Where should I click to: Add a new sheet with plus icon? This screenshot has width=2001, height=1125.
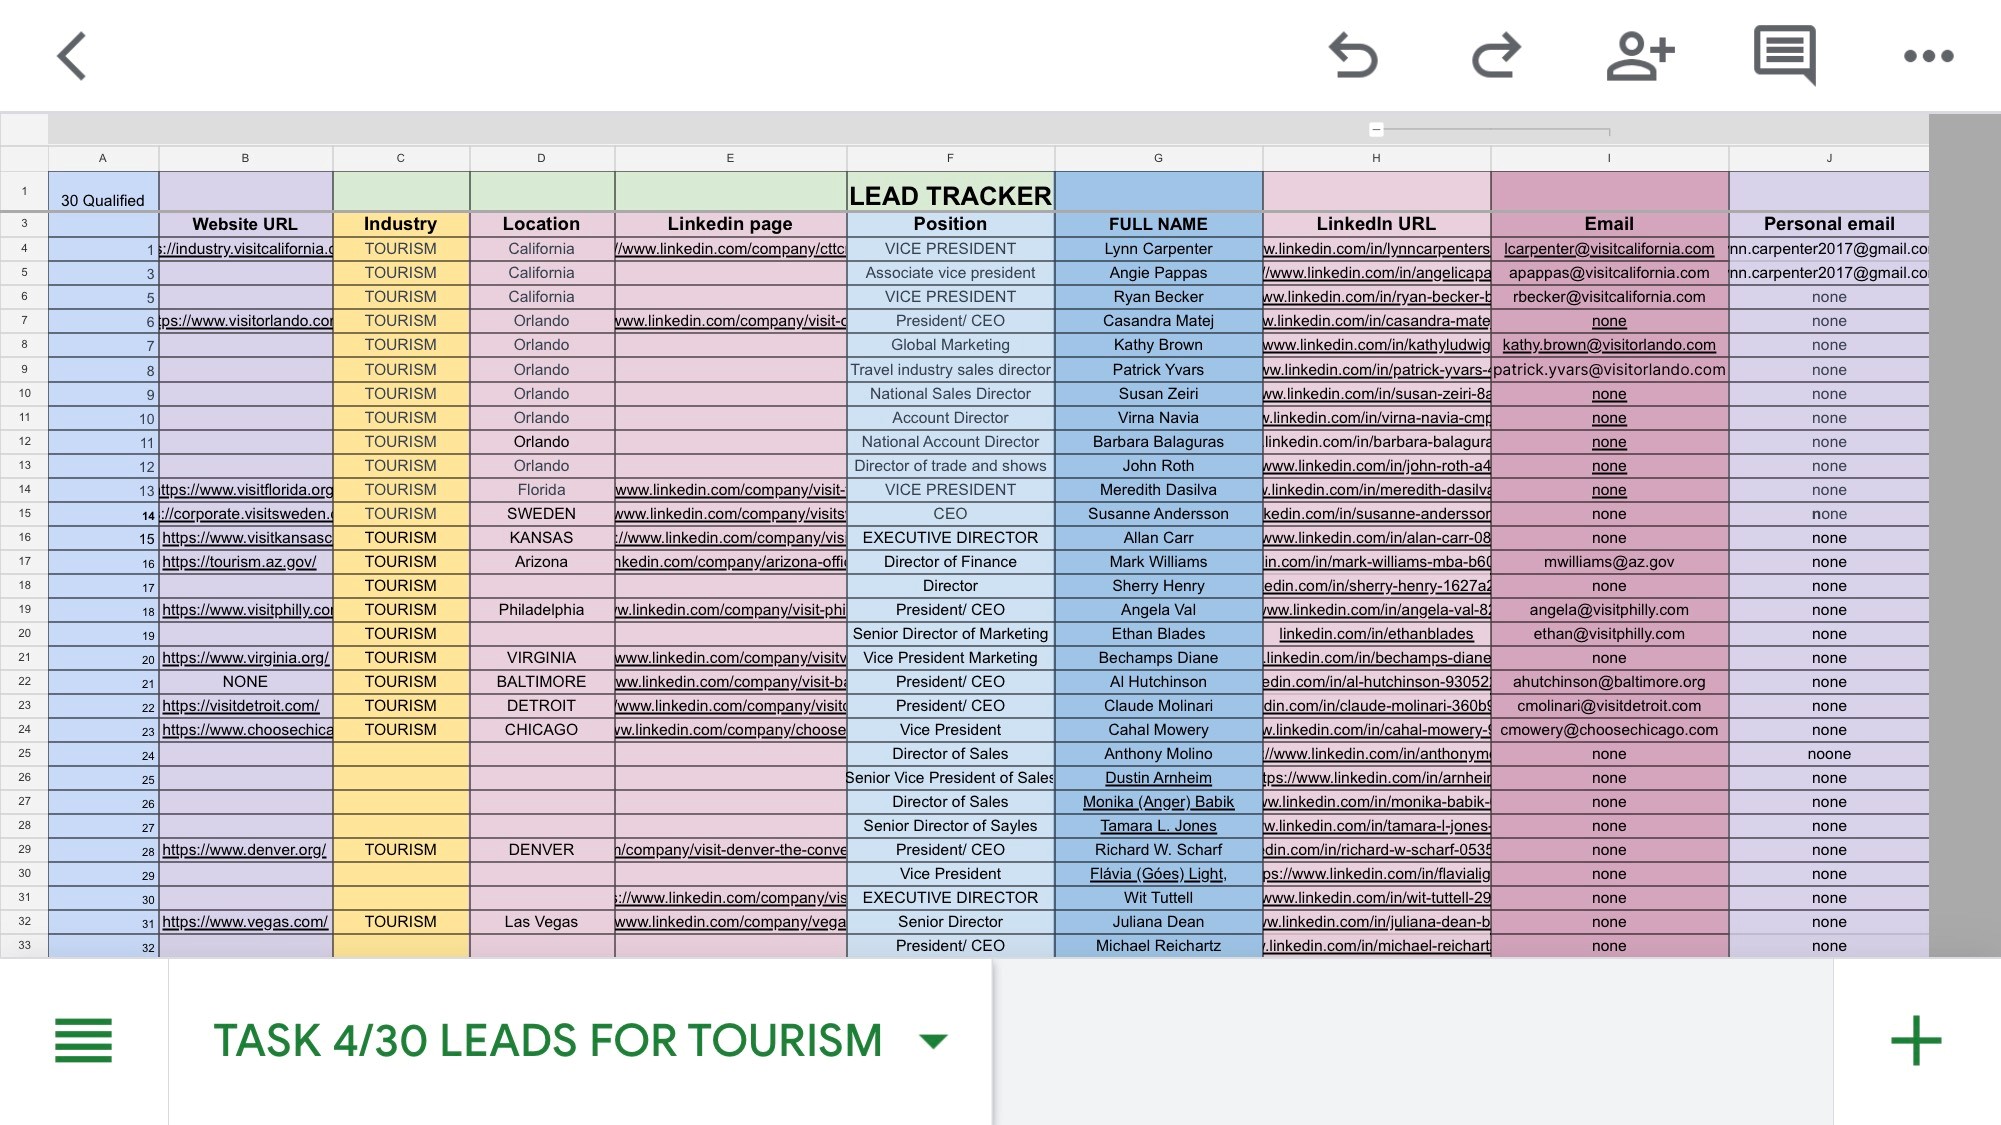1915,1040
